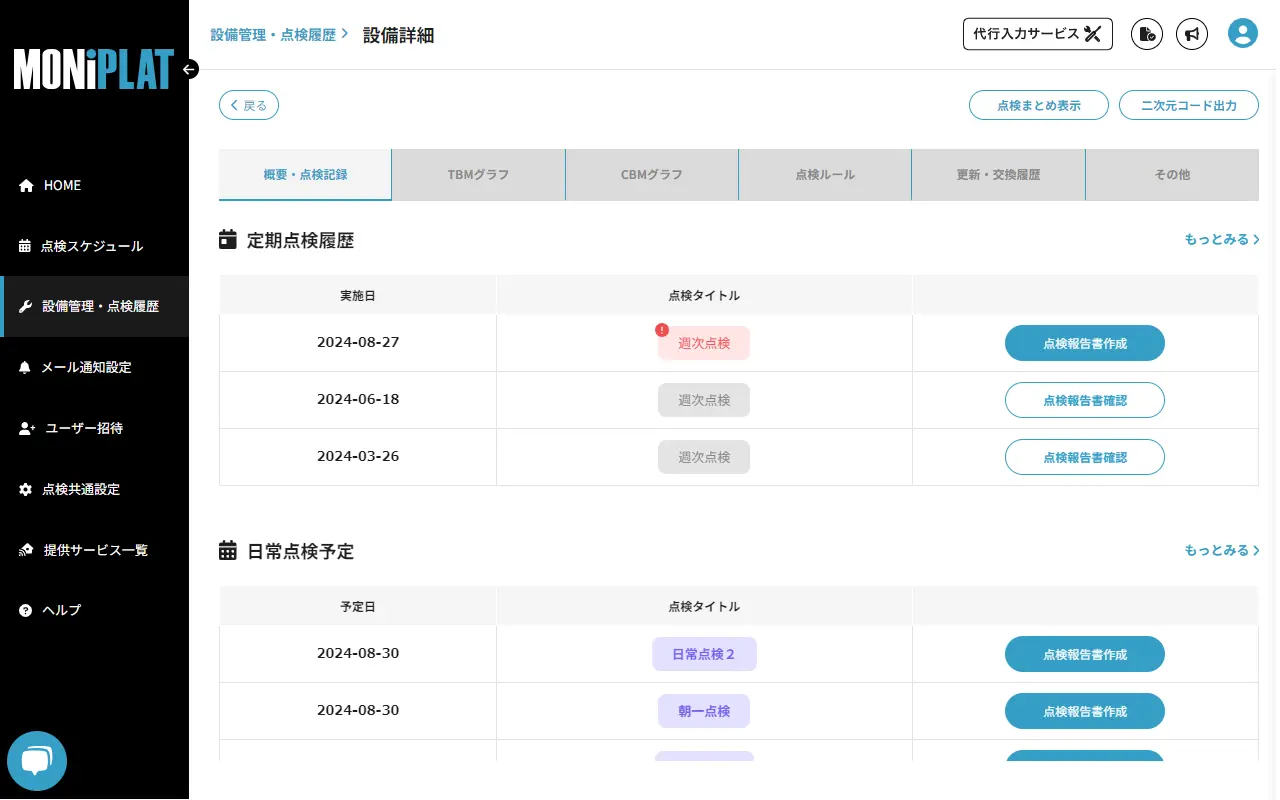
Task: Open the user profile avatar icon
Action: coord(1242,34)
